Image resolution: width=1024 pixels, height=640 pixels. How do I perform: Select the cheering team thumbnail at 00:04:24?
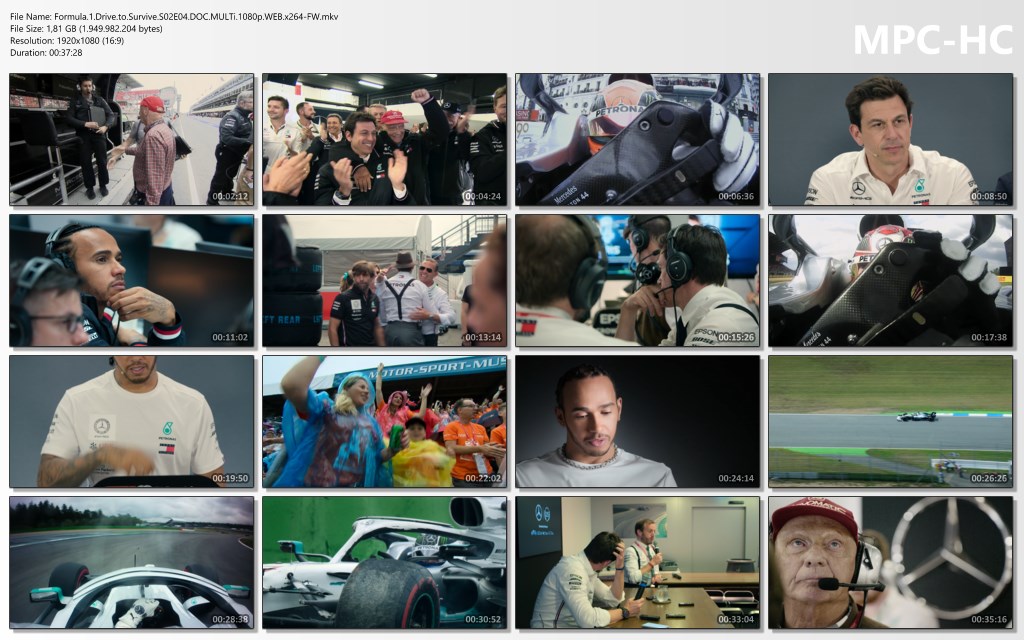pyautogui.click(x=384, y=139)
